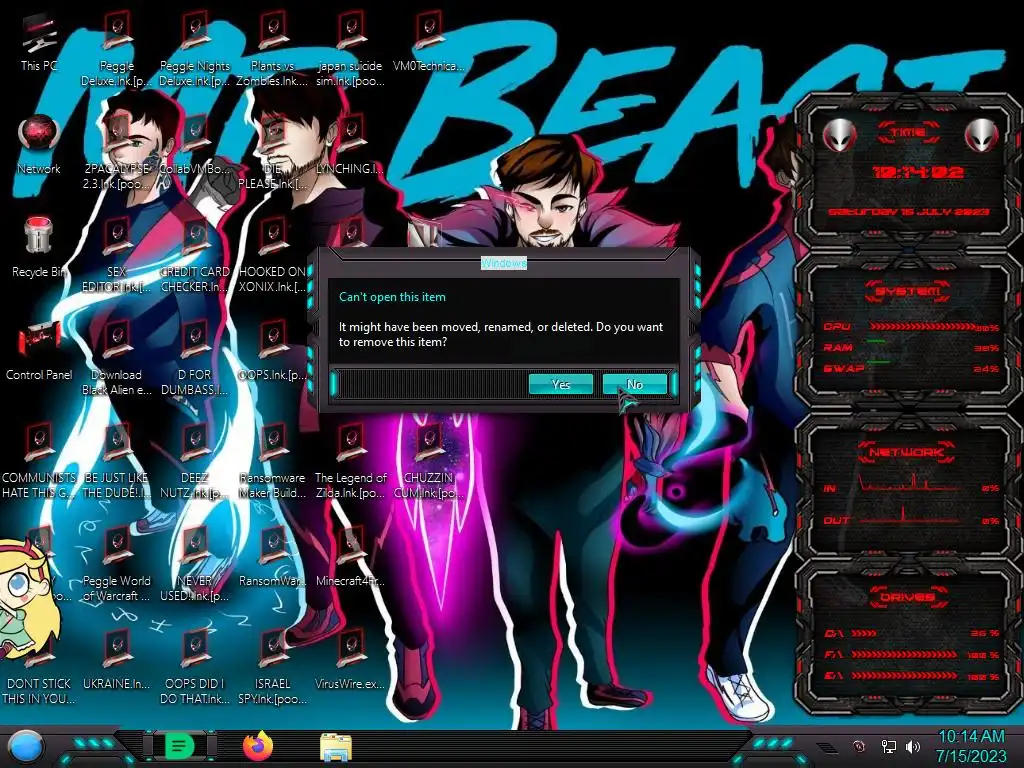This screenshot has height=768, width=1024.
Task: Select the Plants vs Zombies shortcut
Action: pyautogui.click(x=272, y=49)
